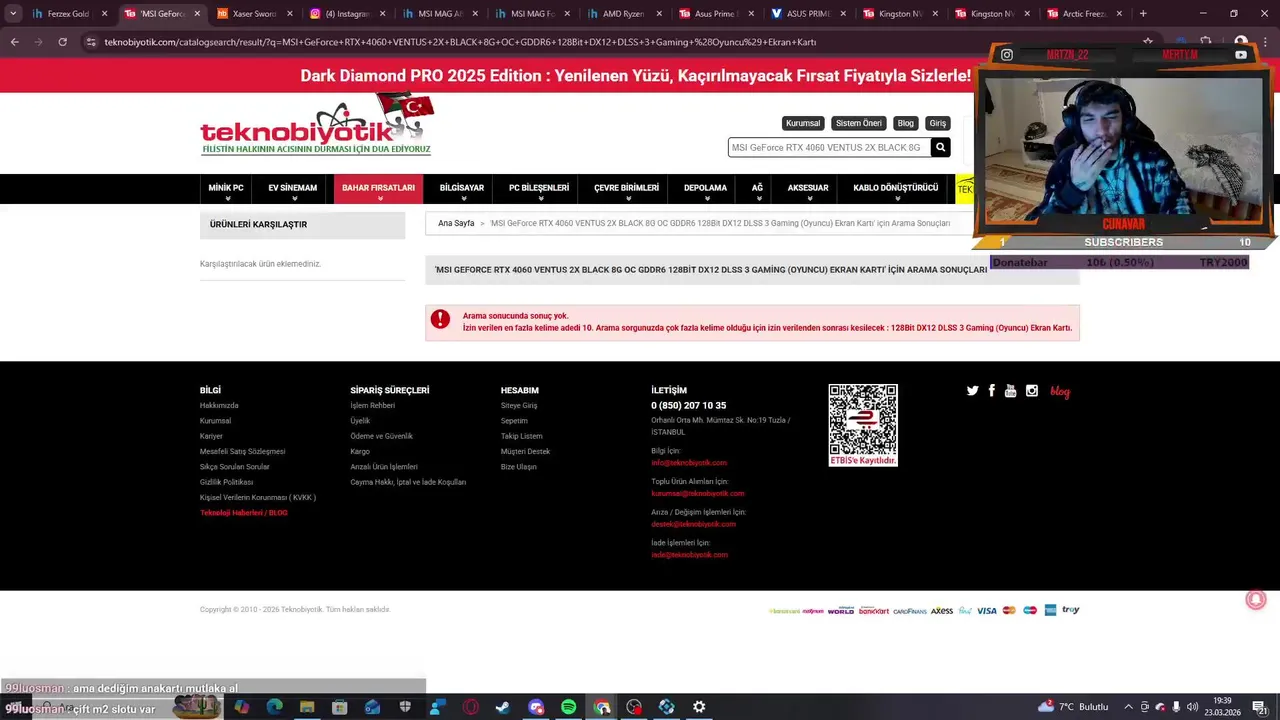This screenshot has height=720, width=1280.
Task: Open Ödeme ve Güvenlik link
Action: [x=381, y=436]
